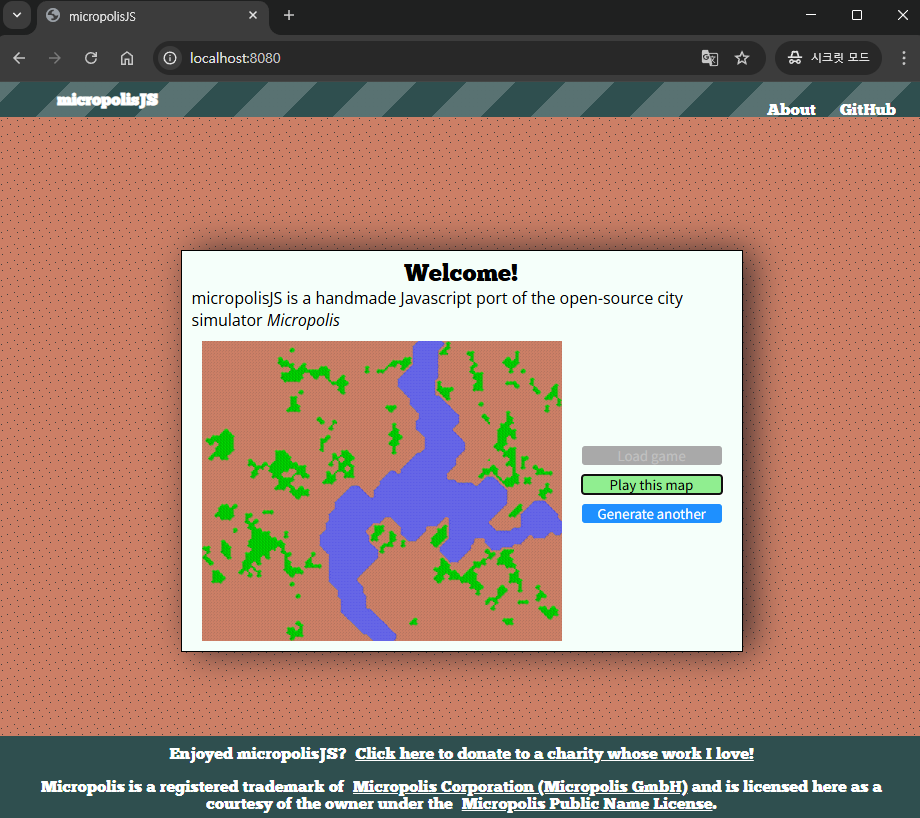Click Generate another to create a new map
920x818 pixels.
point(651,514)
